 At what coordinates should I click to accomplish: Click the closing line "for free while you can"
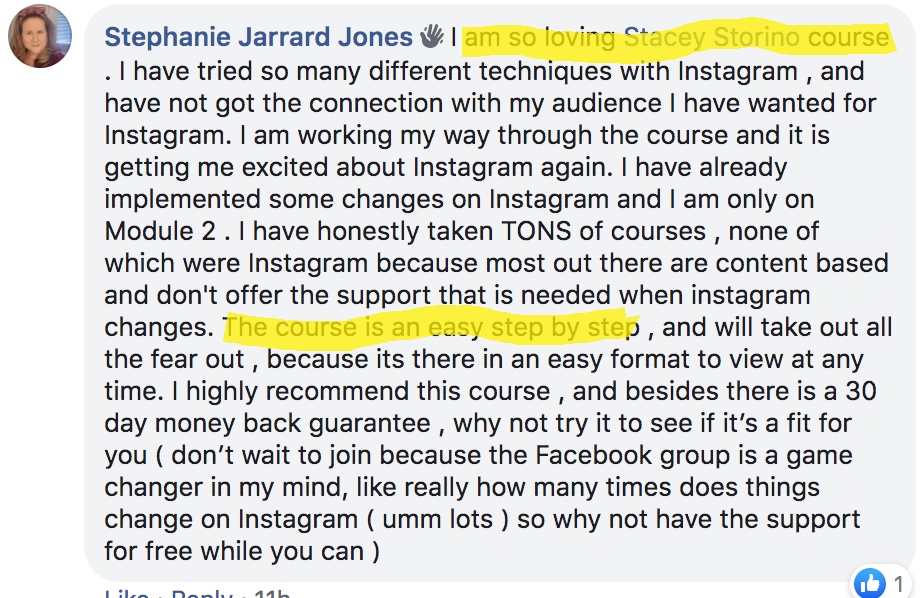[235, 552]
